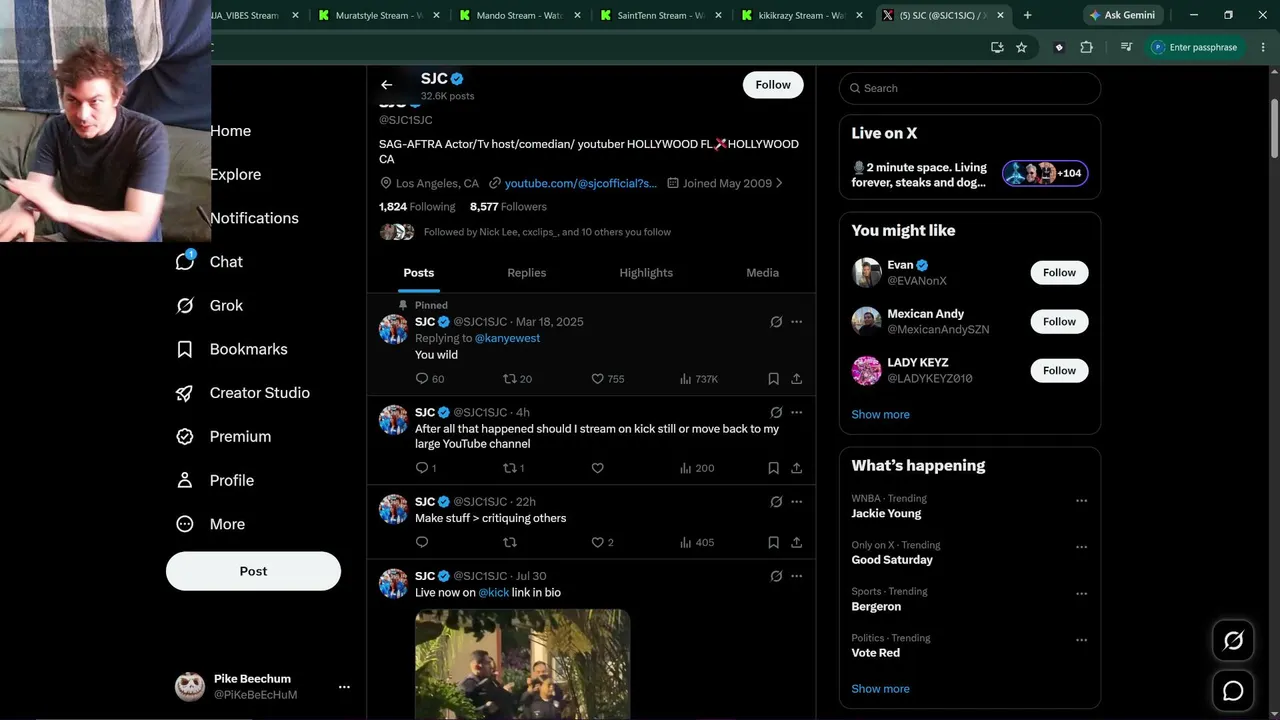Open Bookmarks in the sidebar
The height and width of the screenshot is (720, 1280).
tap(231, 349)
